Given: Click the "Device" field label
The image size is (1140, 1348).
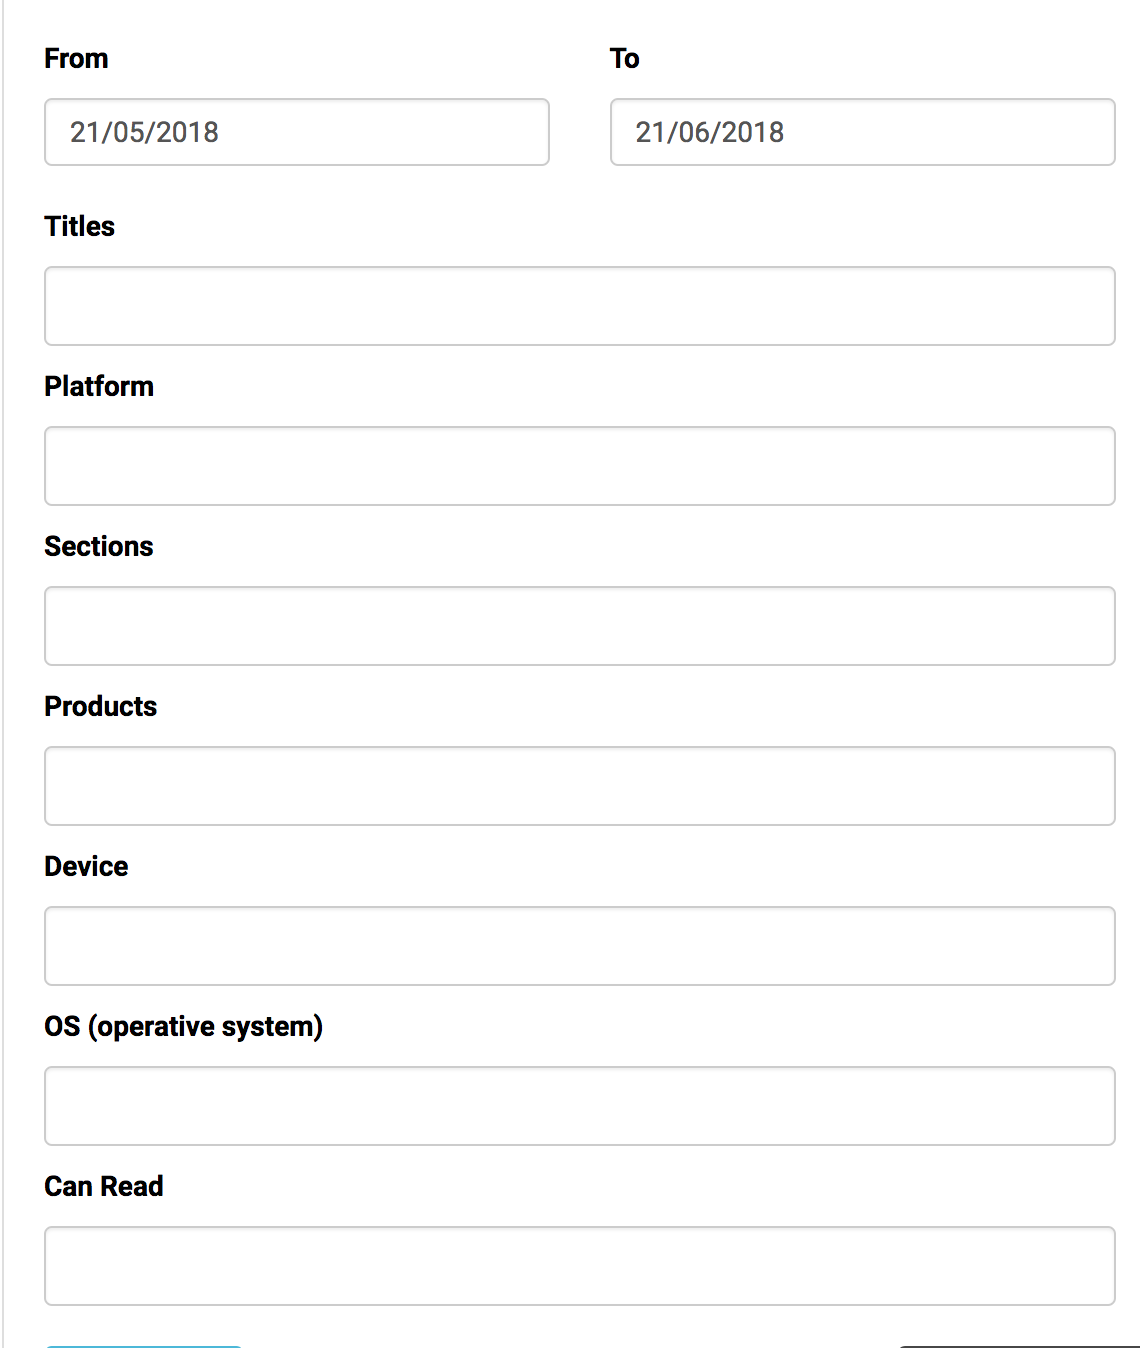Looking at the screenshot, I should pos(86,867).
